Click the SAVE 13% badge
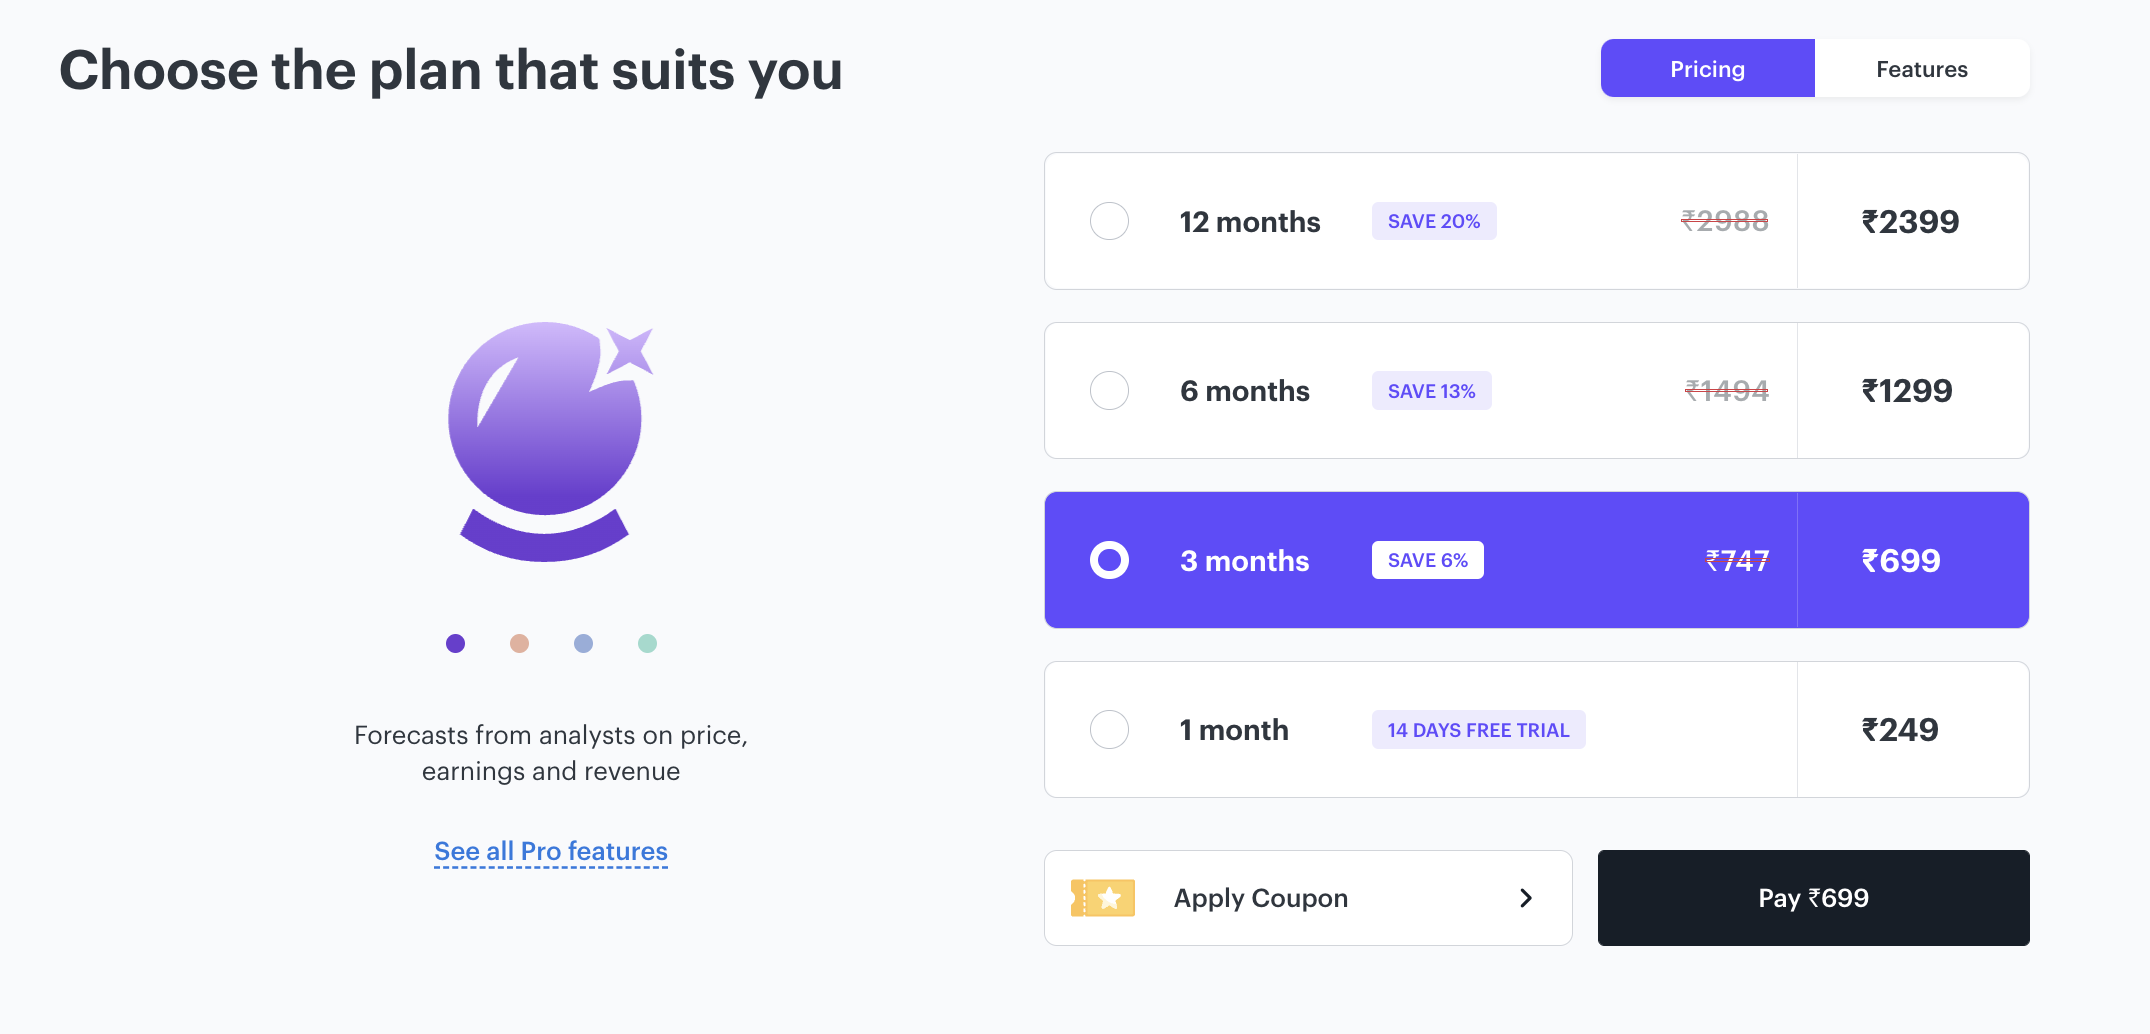Image resolution: width=2150 pixels, height=1034 pixels. pyautogui.click(x=1431, y=391)
